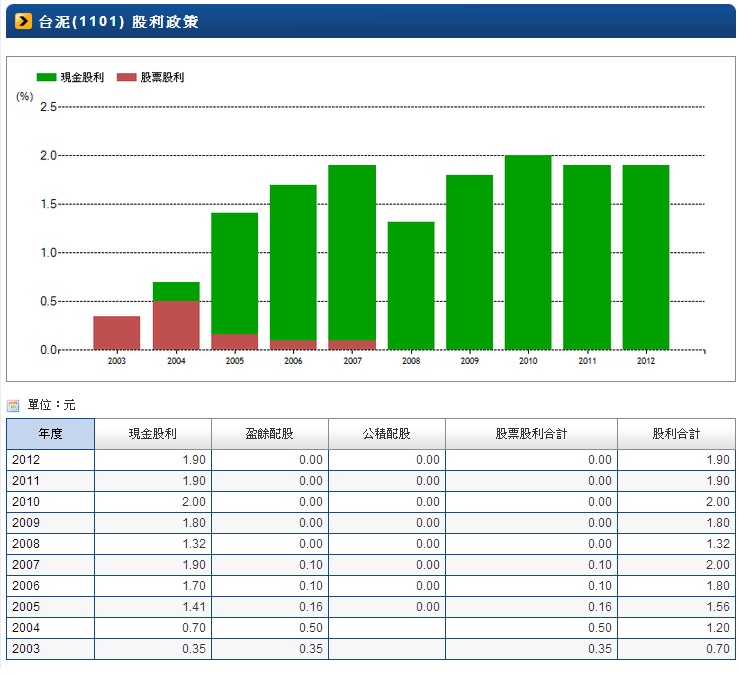Click the calendar icon beside 單位:元
739x675 pixels.
(x=13, y=405)
